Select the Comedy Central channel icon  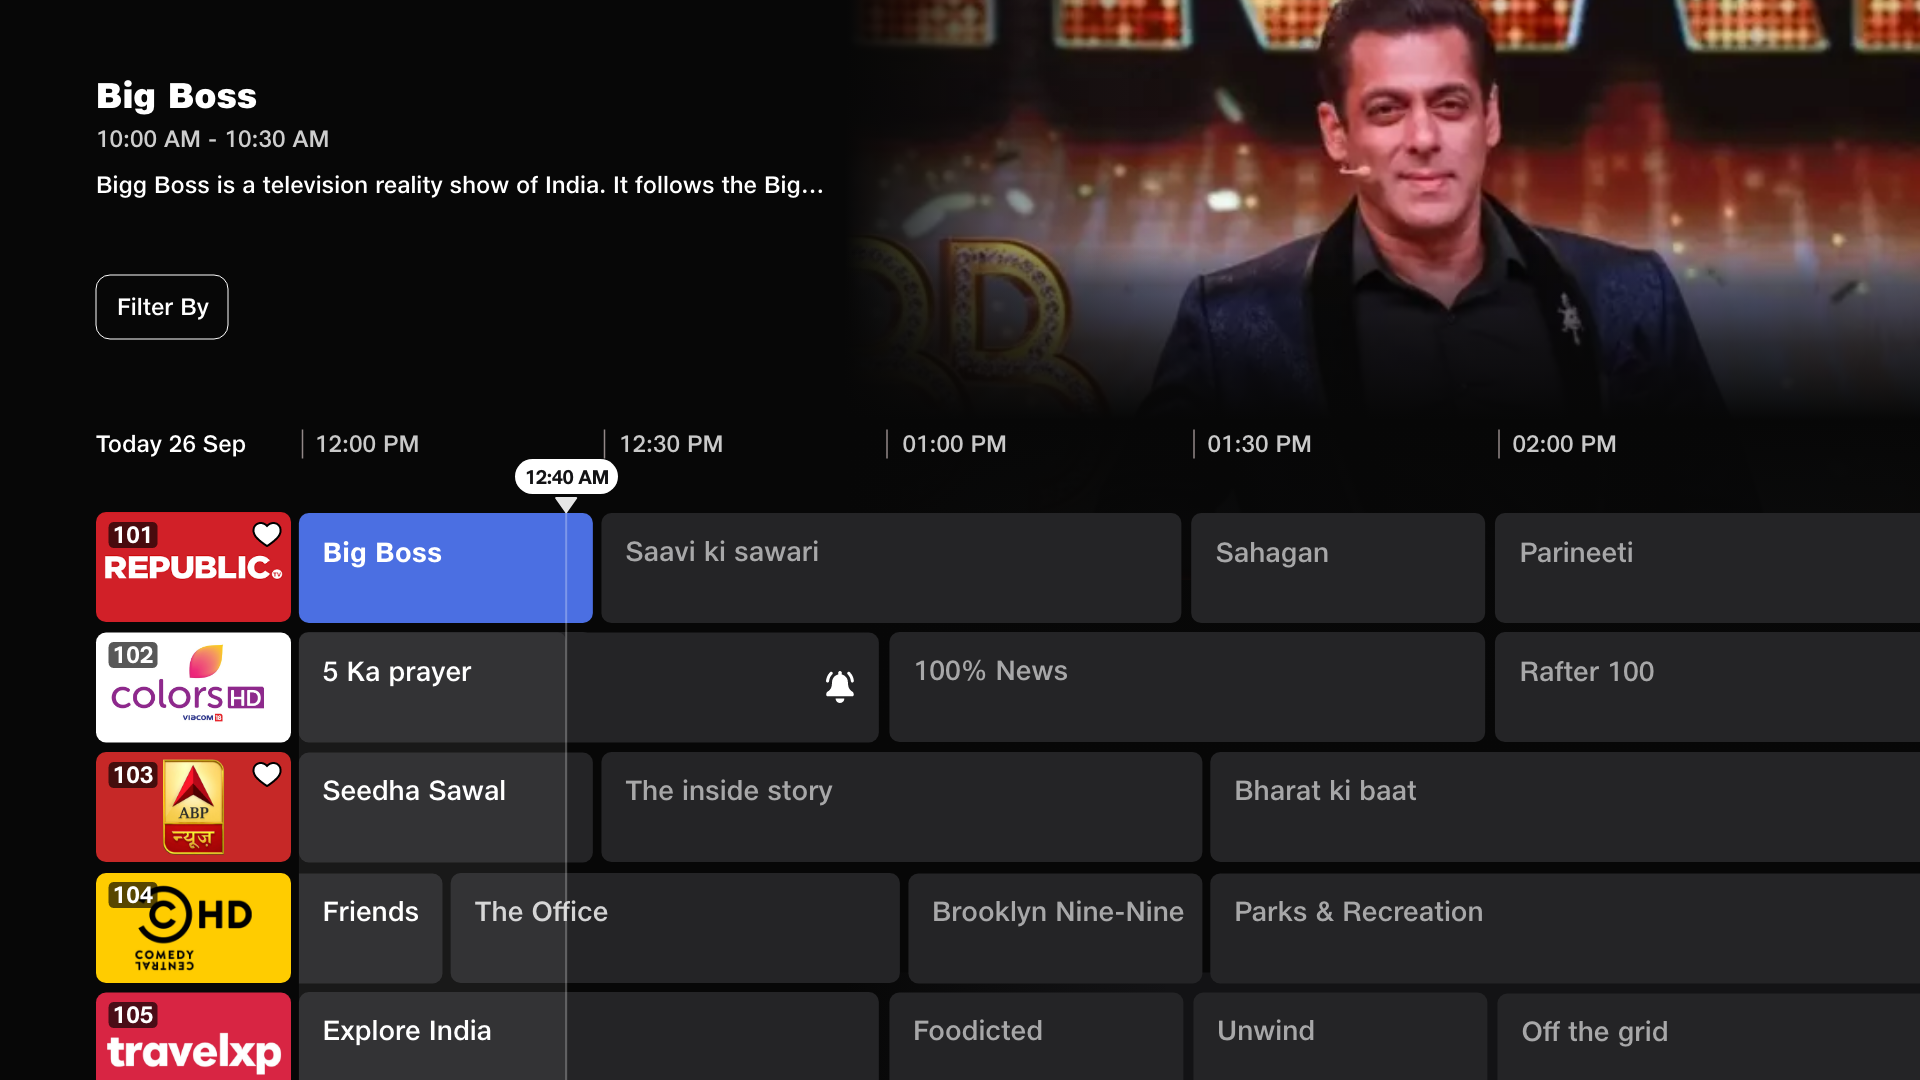192,927
